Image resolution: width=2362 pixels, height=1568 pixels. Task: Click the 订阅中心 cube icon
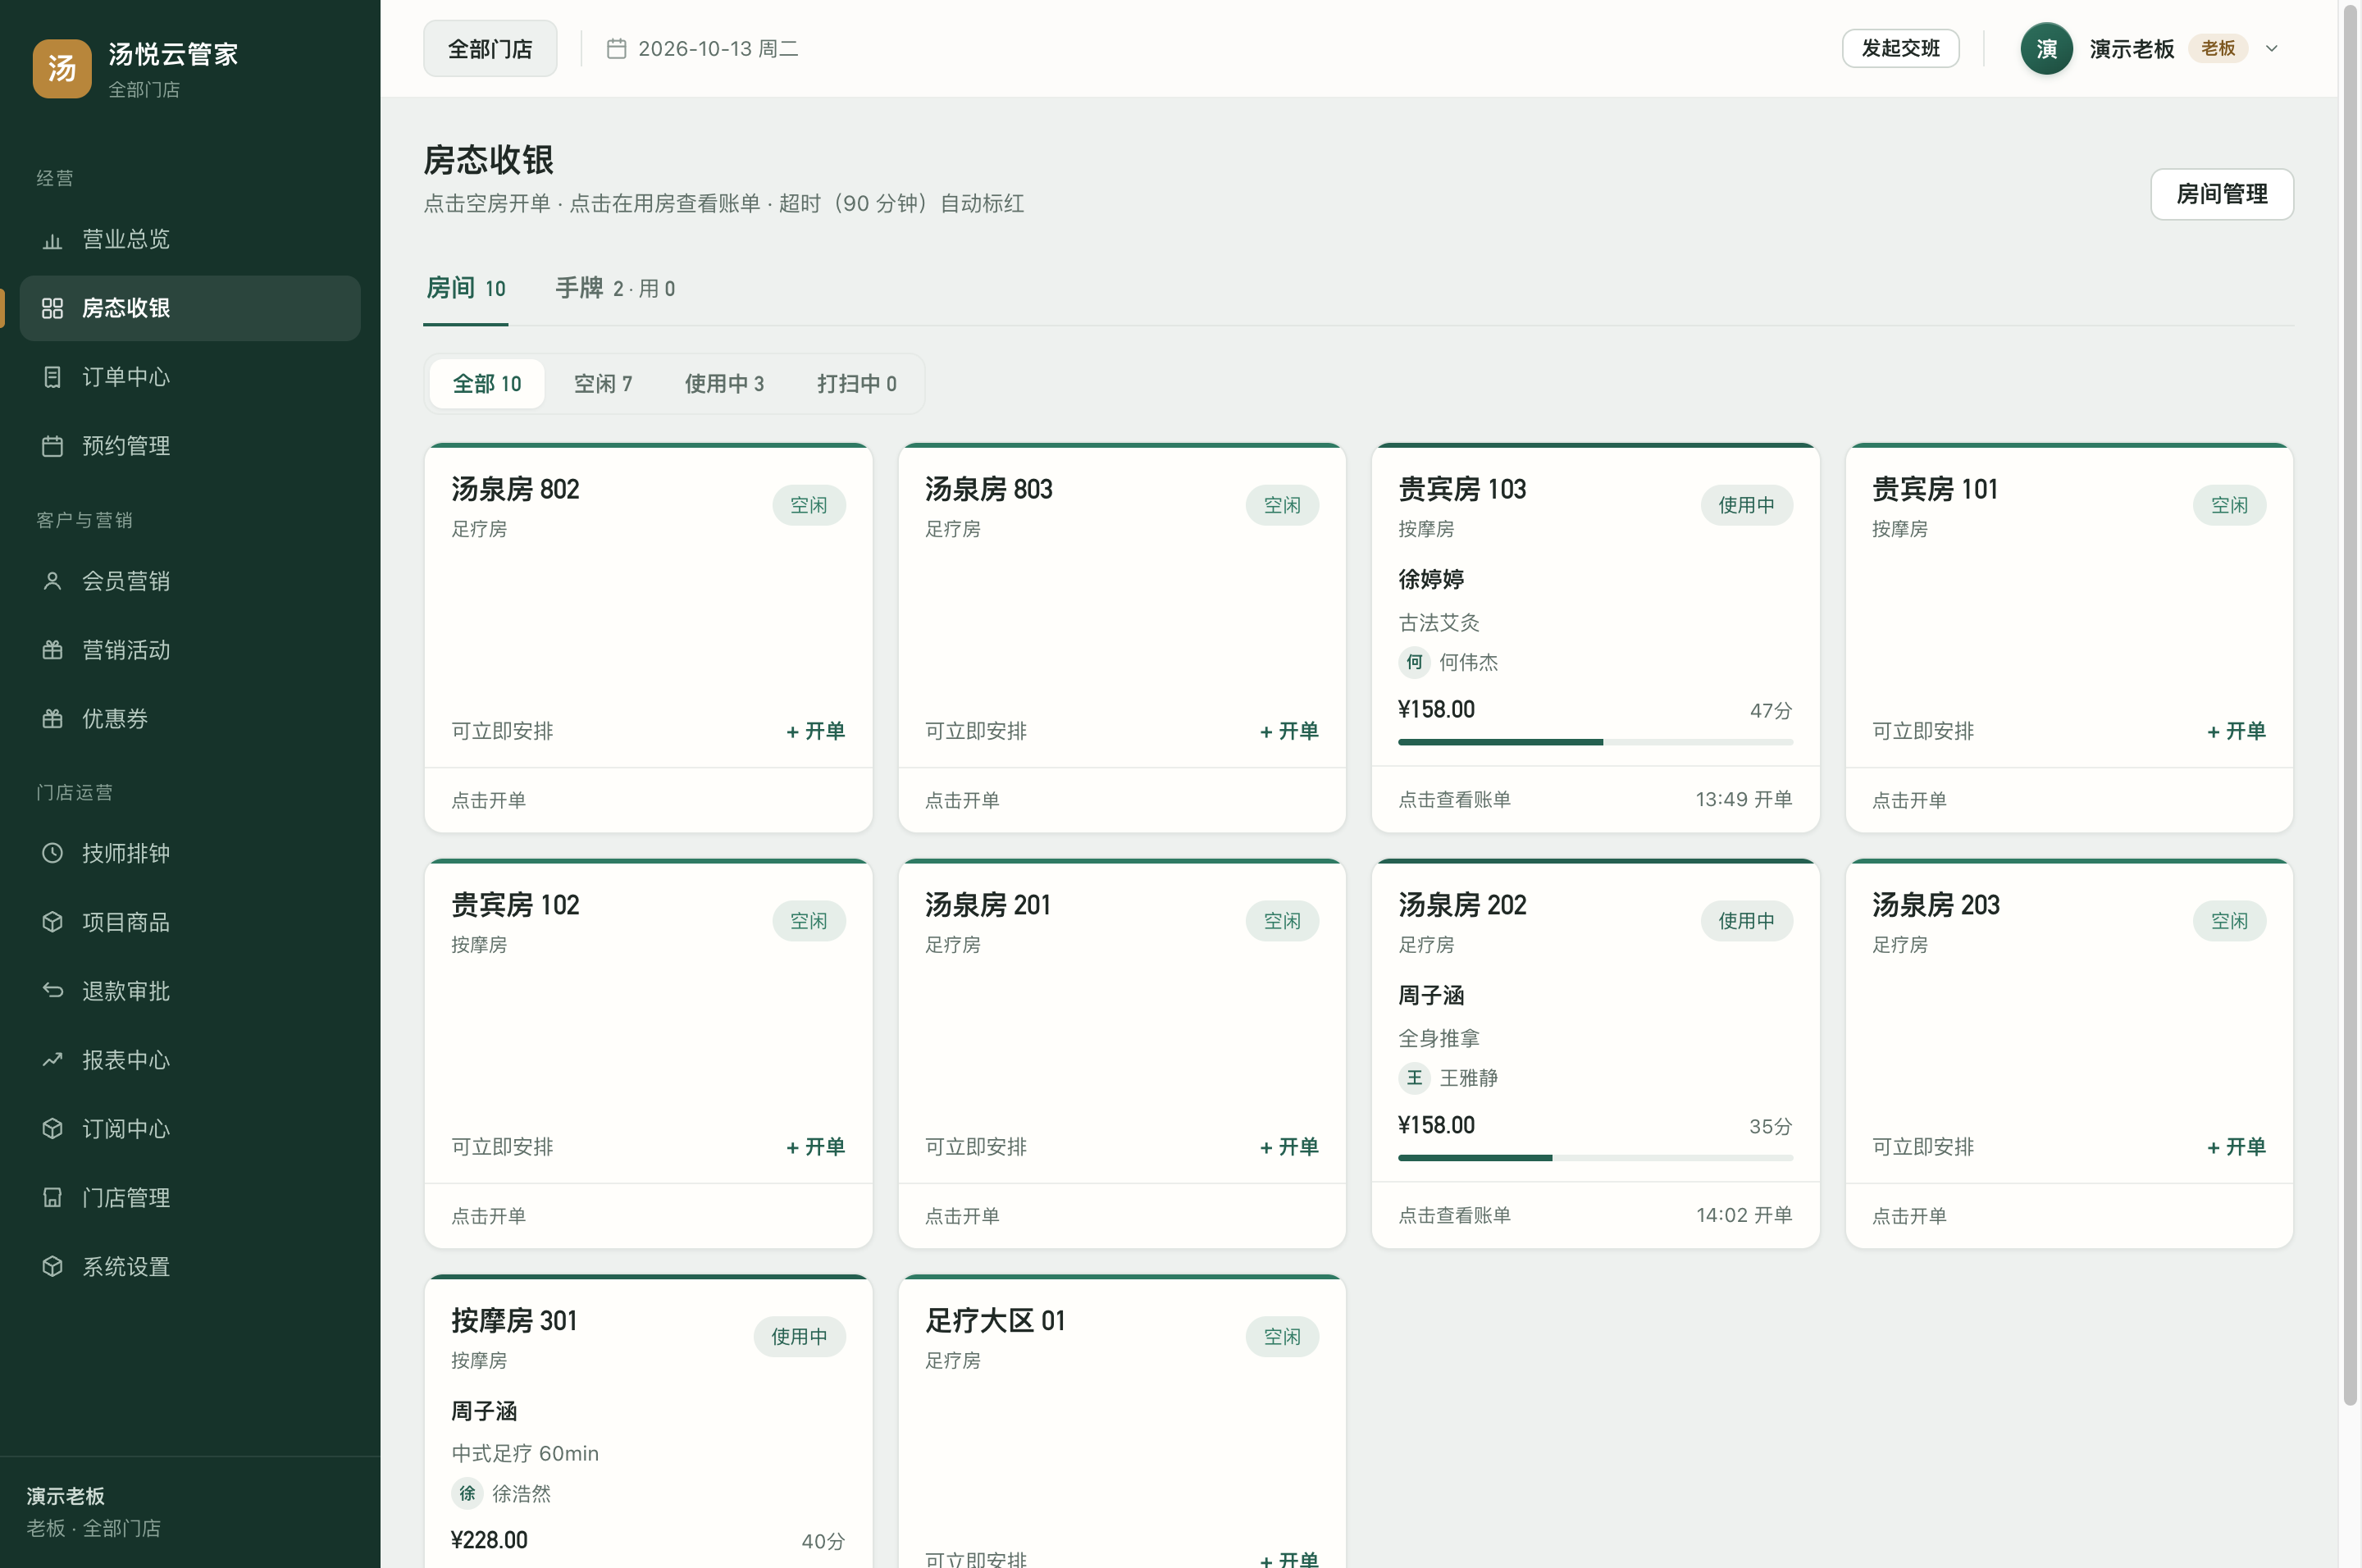tap(52, 1129)
